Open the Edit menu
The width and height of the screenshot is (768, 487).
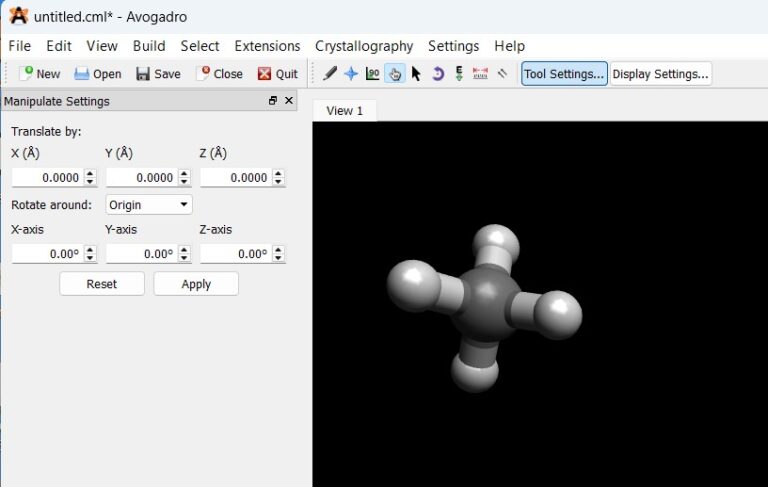point(59,46)
